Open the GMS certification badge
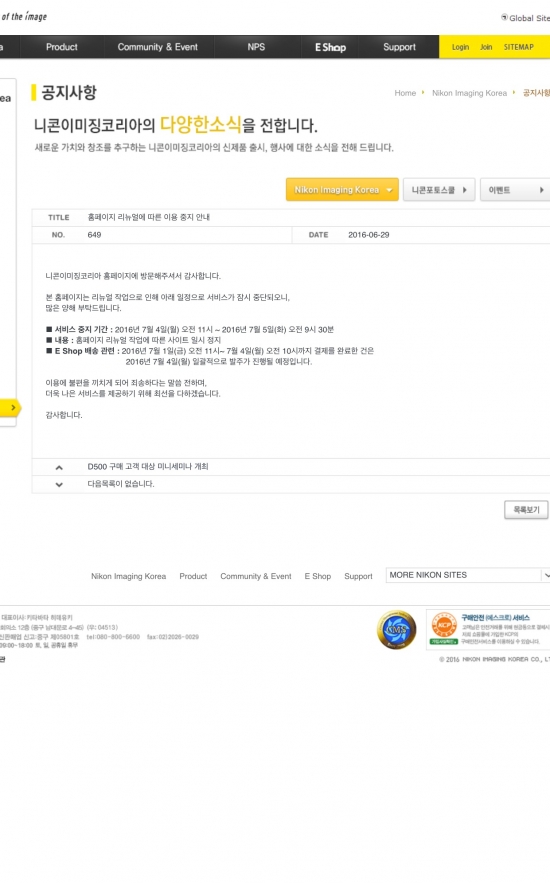 click(x=396, y=630)
